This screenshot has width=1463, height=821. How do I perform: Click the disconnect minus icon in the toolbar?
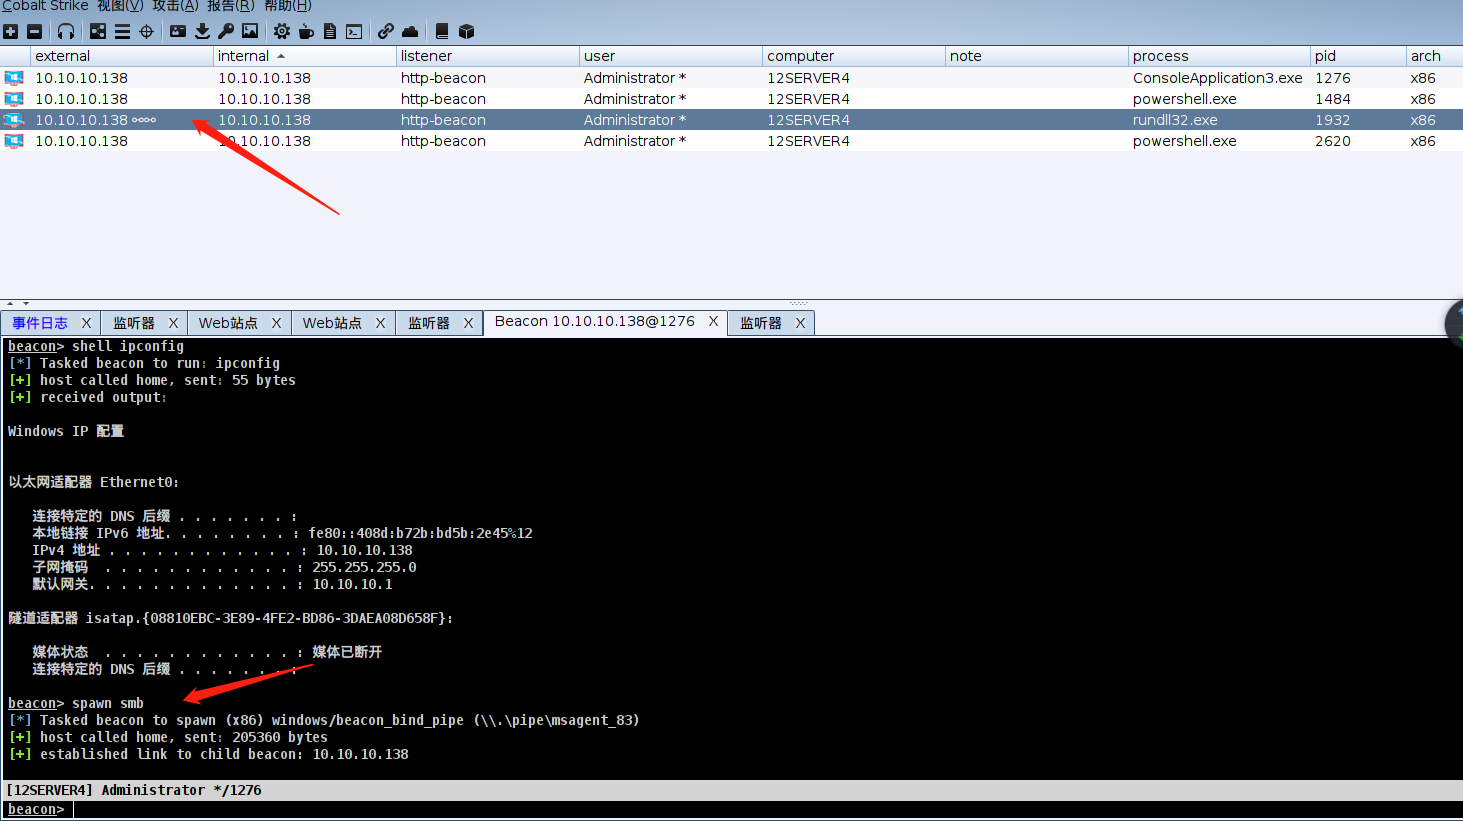(34, 31)
